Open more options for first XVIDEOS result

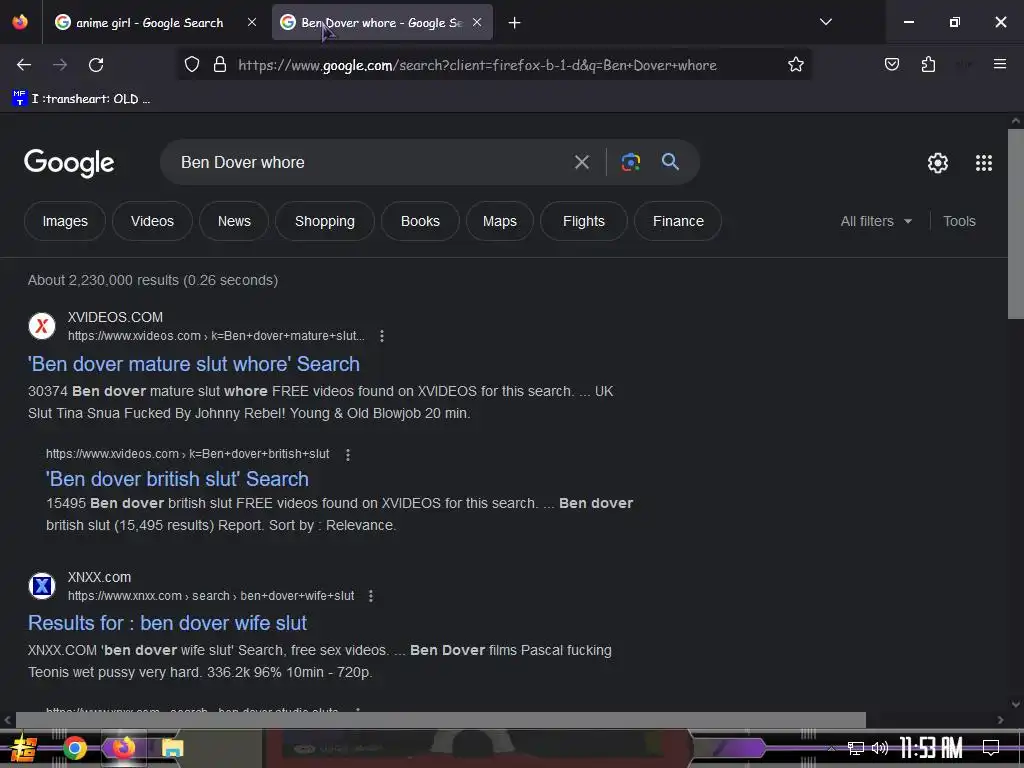click(x=382, y=336)
